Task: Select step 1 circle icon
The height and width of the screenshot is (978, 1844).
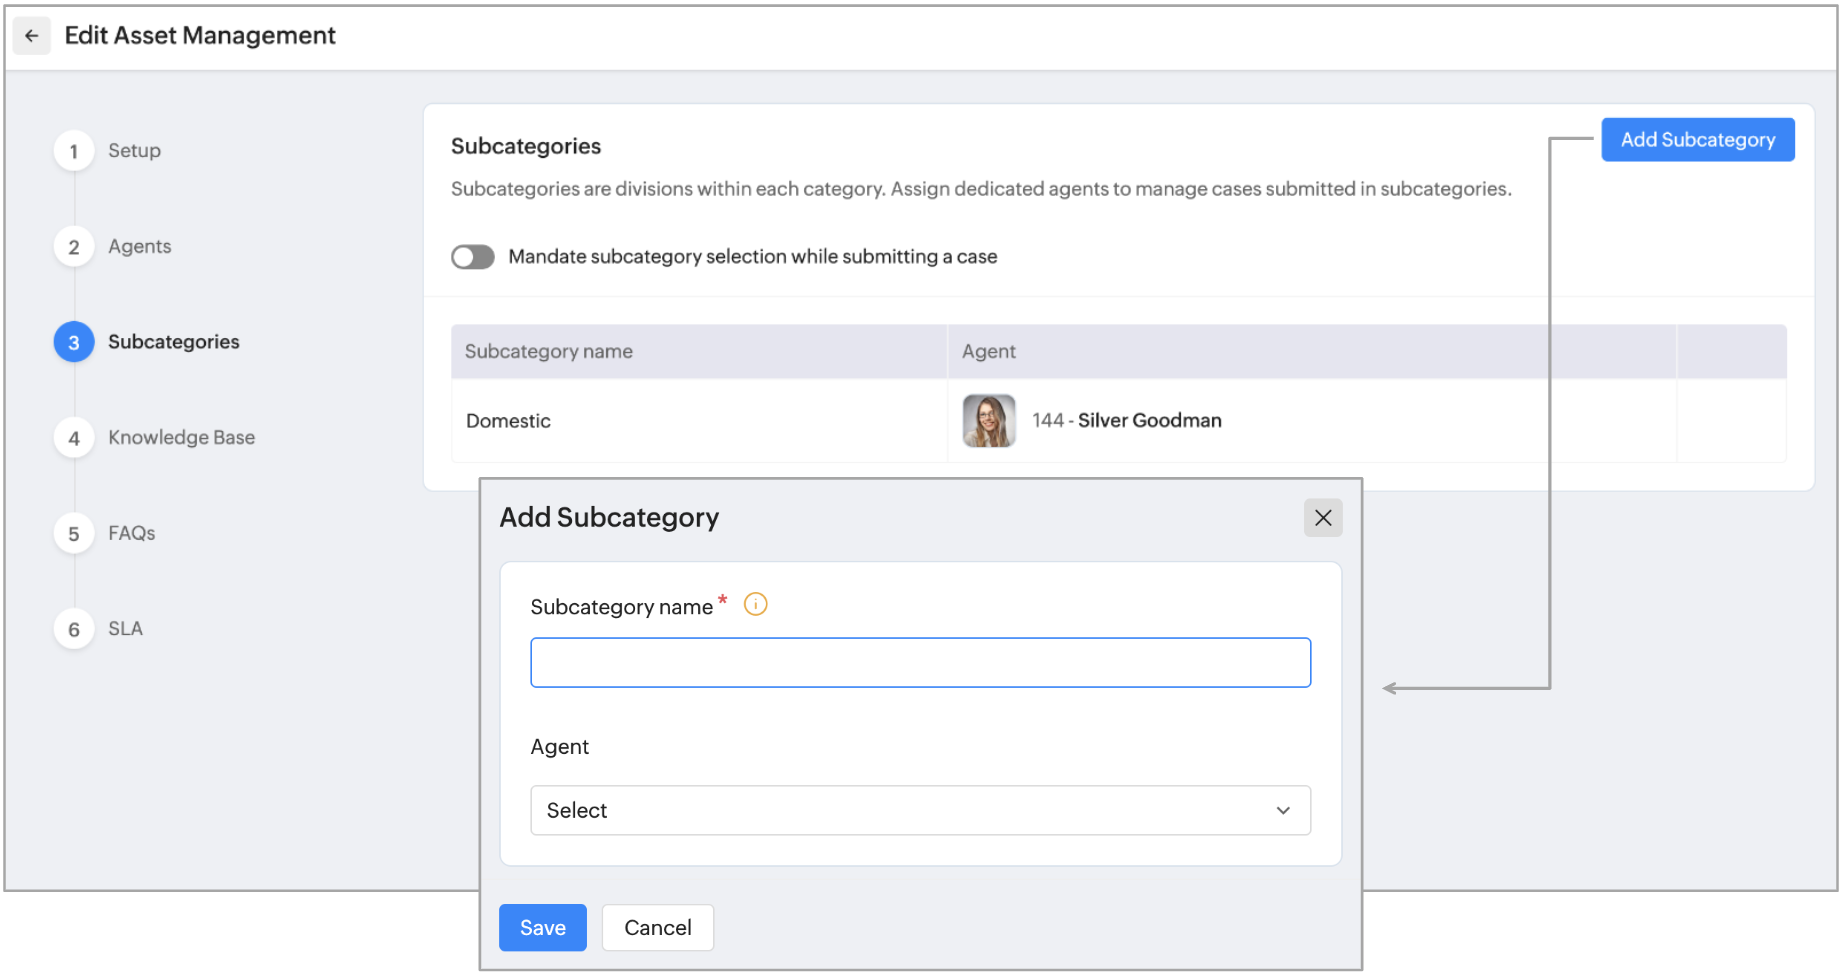Action: [x=74, y=151]
